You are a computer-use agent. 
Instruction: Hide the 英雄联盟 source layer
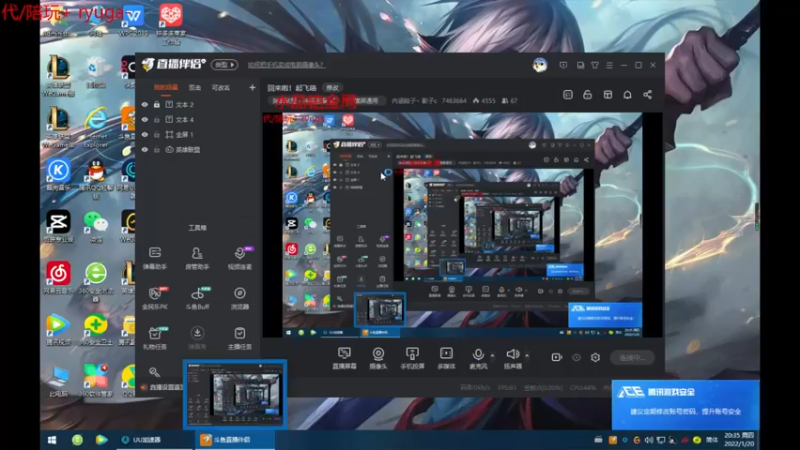(145, 149)
